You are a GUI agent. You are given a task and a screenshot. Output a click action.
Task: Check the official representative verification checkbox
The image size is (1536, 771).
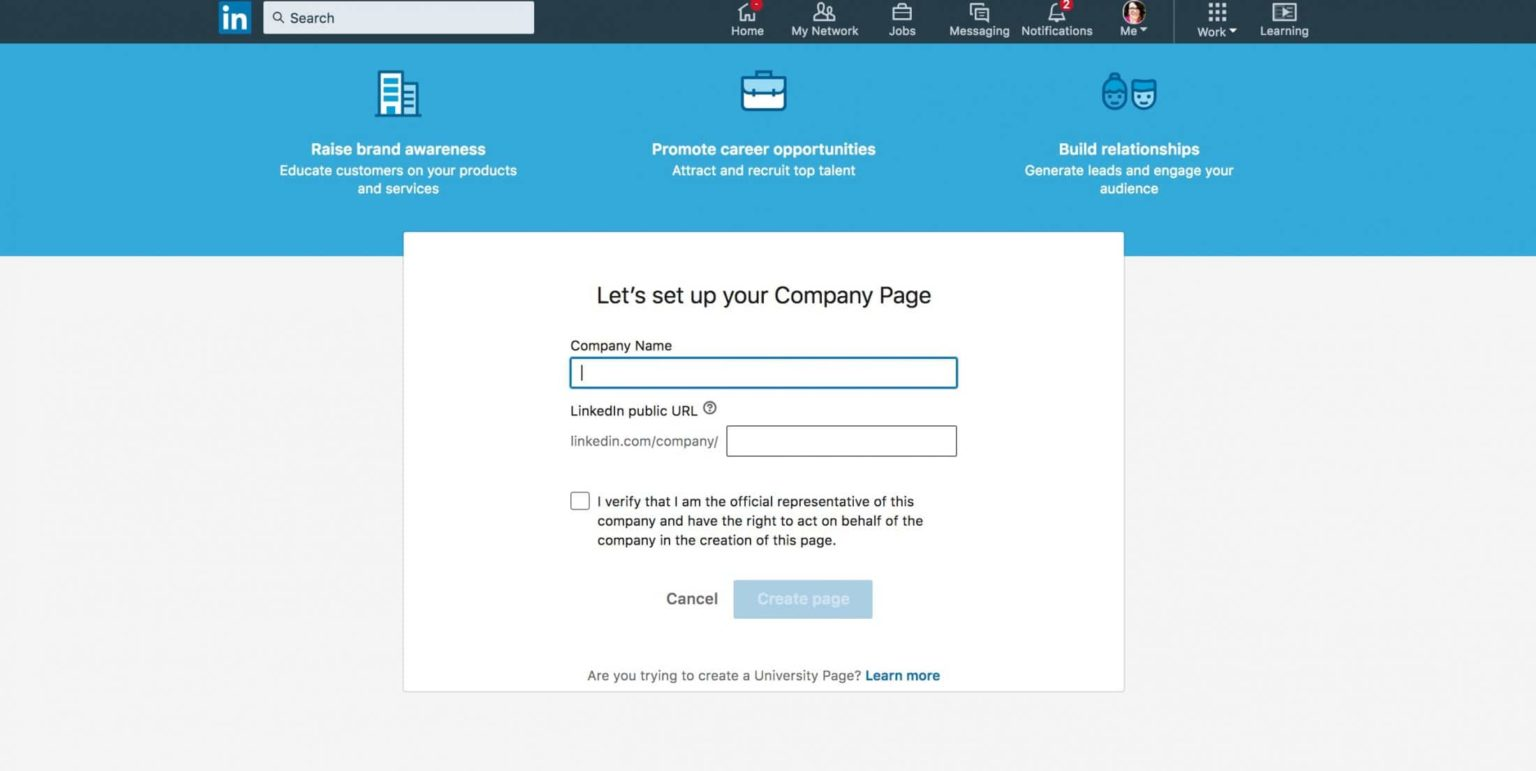[x=580, y=501]
